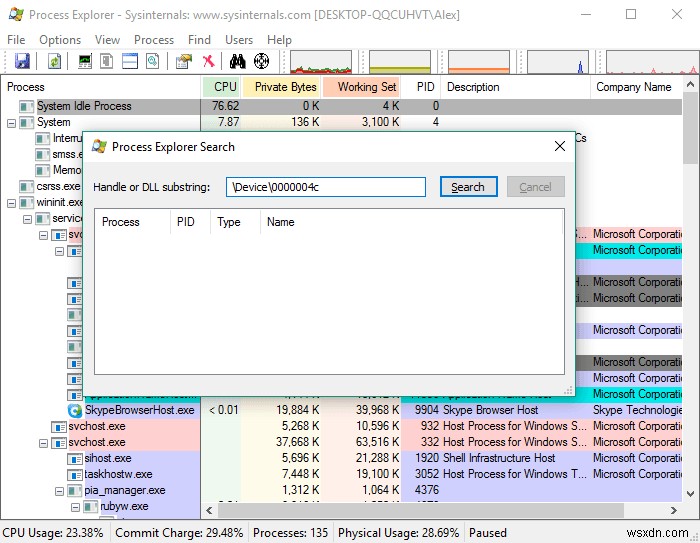
Task: Select the sihost.exe process row
Action: (111, 458)
